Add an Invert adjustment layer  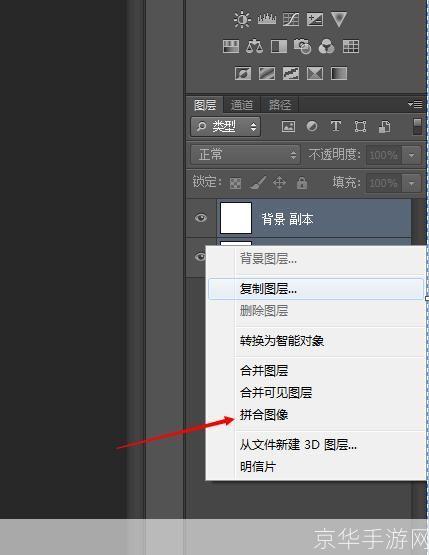[x=243, y=74]
